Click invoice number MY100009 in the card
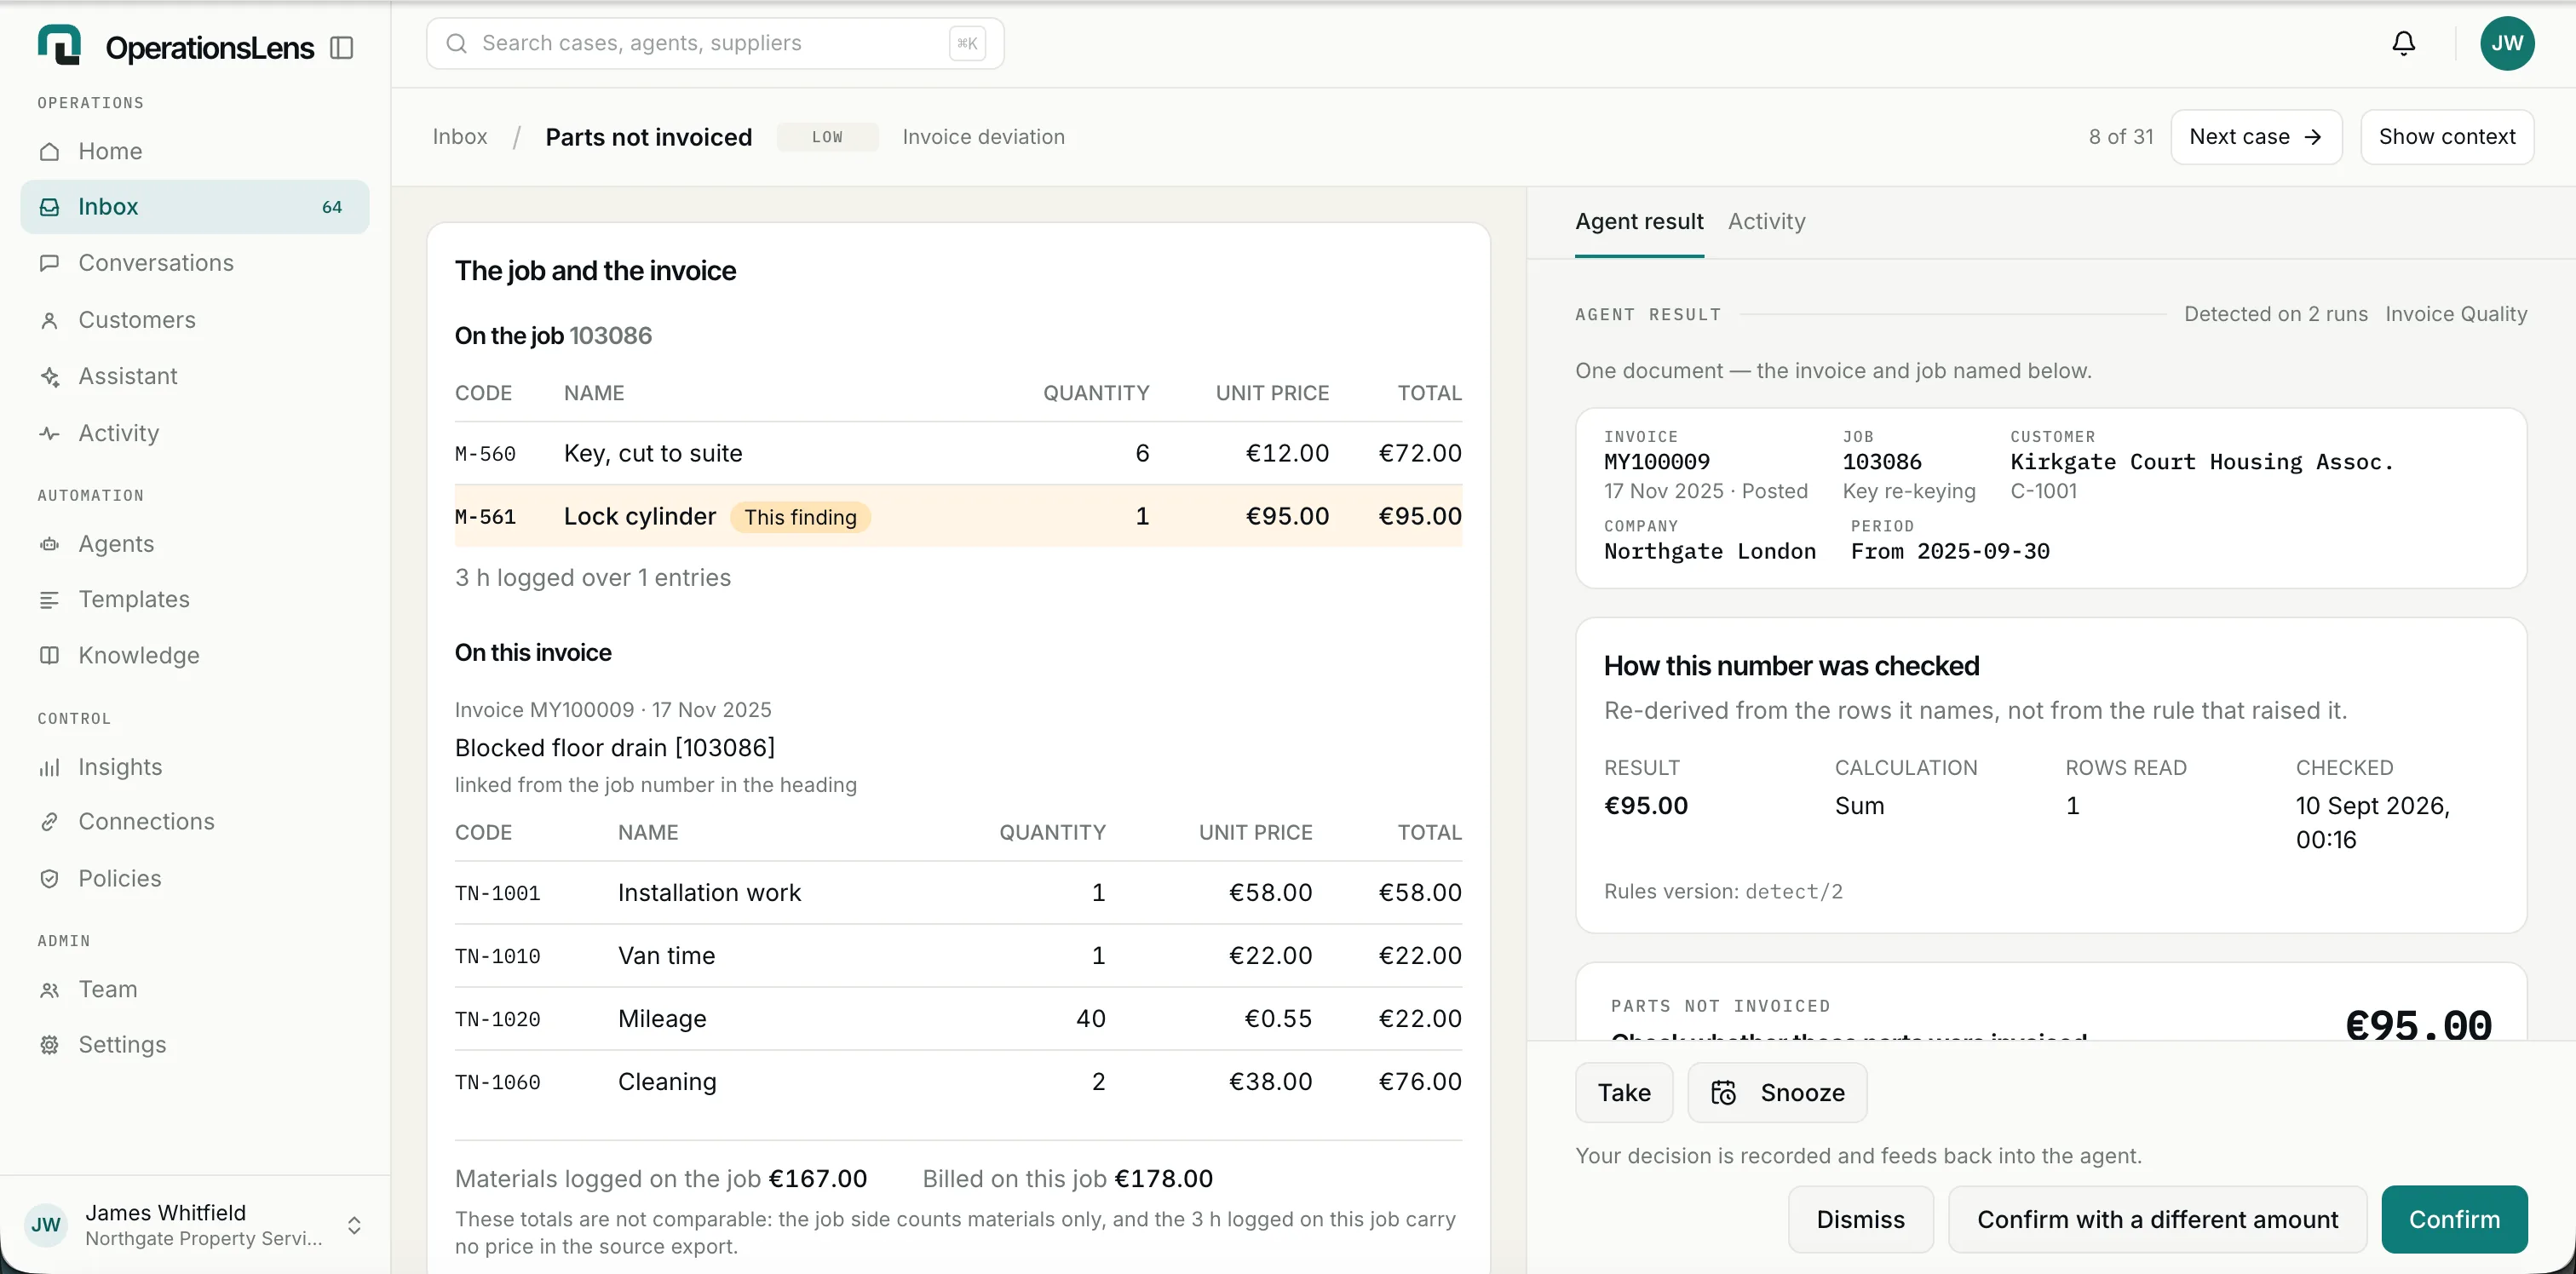This screenshot has width=2576, height=1274. coord(1656,462)
